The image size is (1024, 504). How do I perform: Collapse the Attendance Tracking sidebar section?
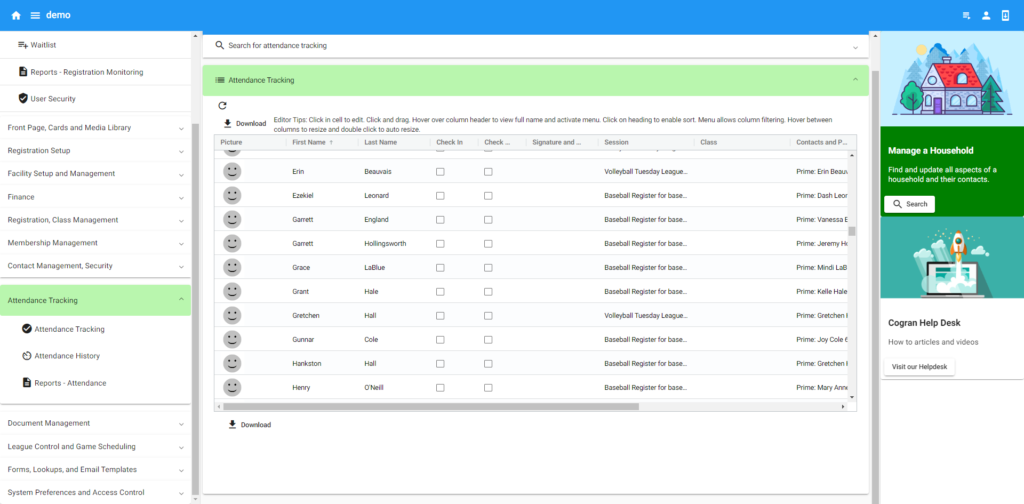pyautogui.click(x=181, y=300)
